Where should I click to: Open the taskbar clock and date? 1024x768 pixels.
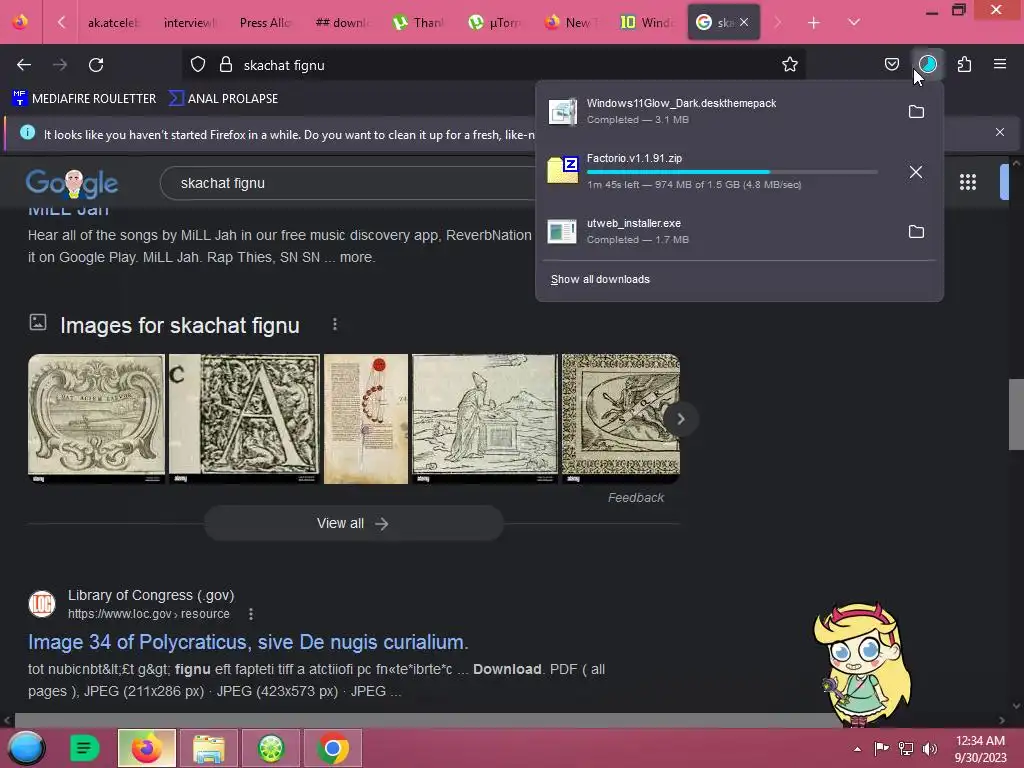(x=980, y=748)
